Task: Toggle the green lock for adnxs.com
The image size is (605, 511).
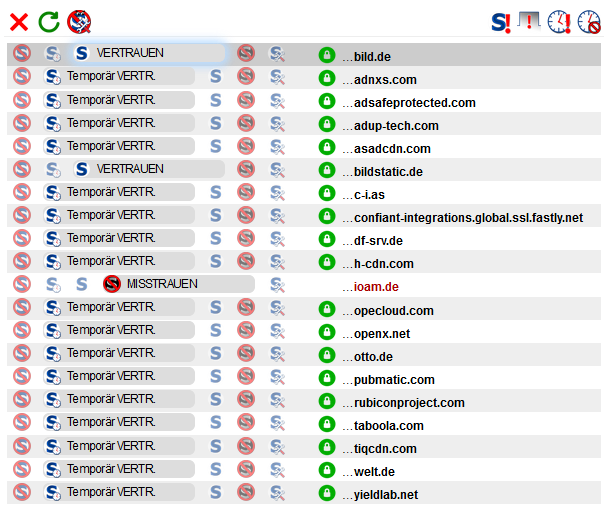Action: coord(327,78)
